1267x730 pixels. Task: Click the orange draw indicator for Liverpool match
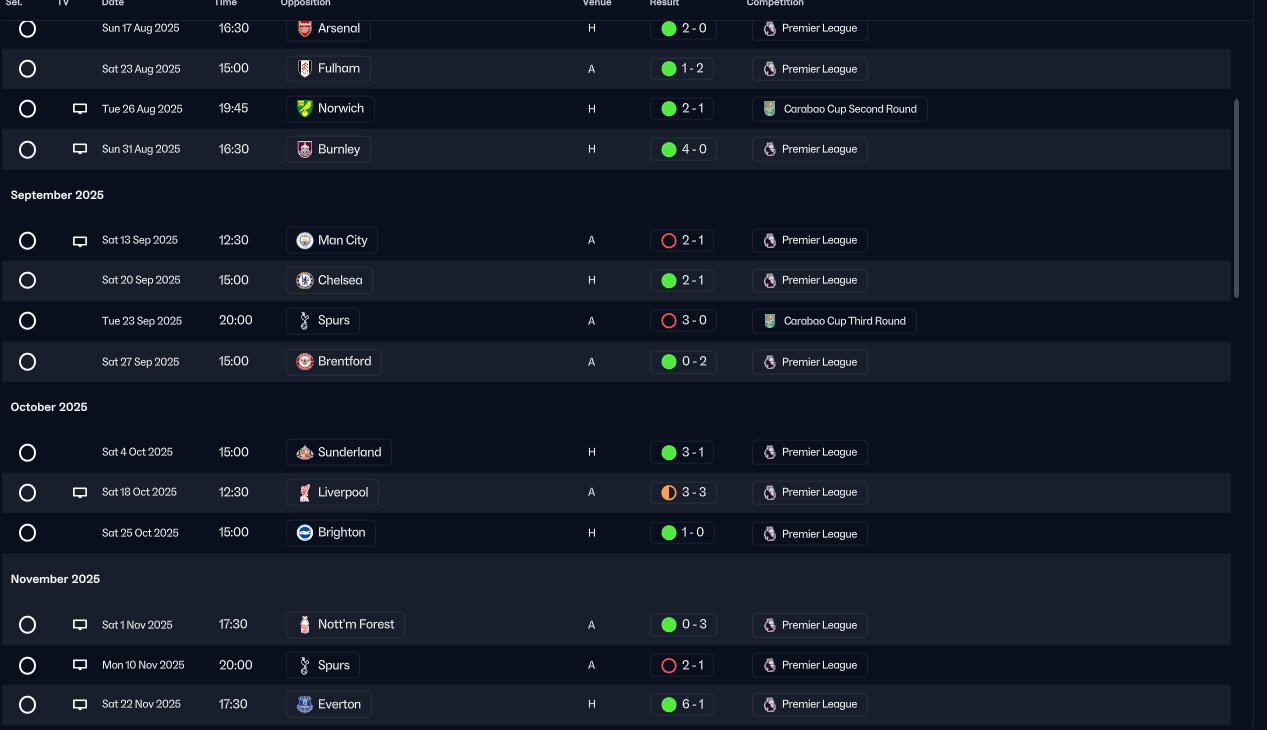coord(669,492)
